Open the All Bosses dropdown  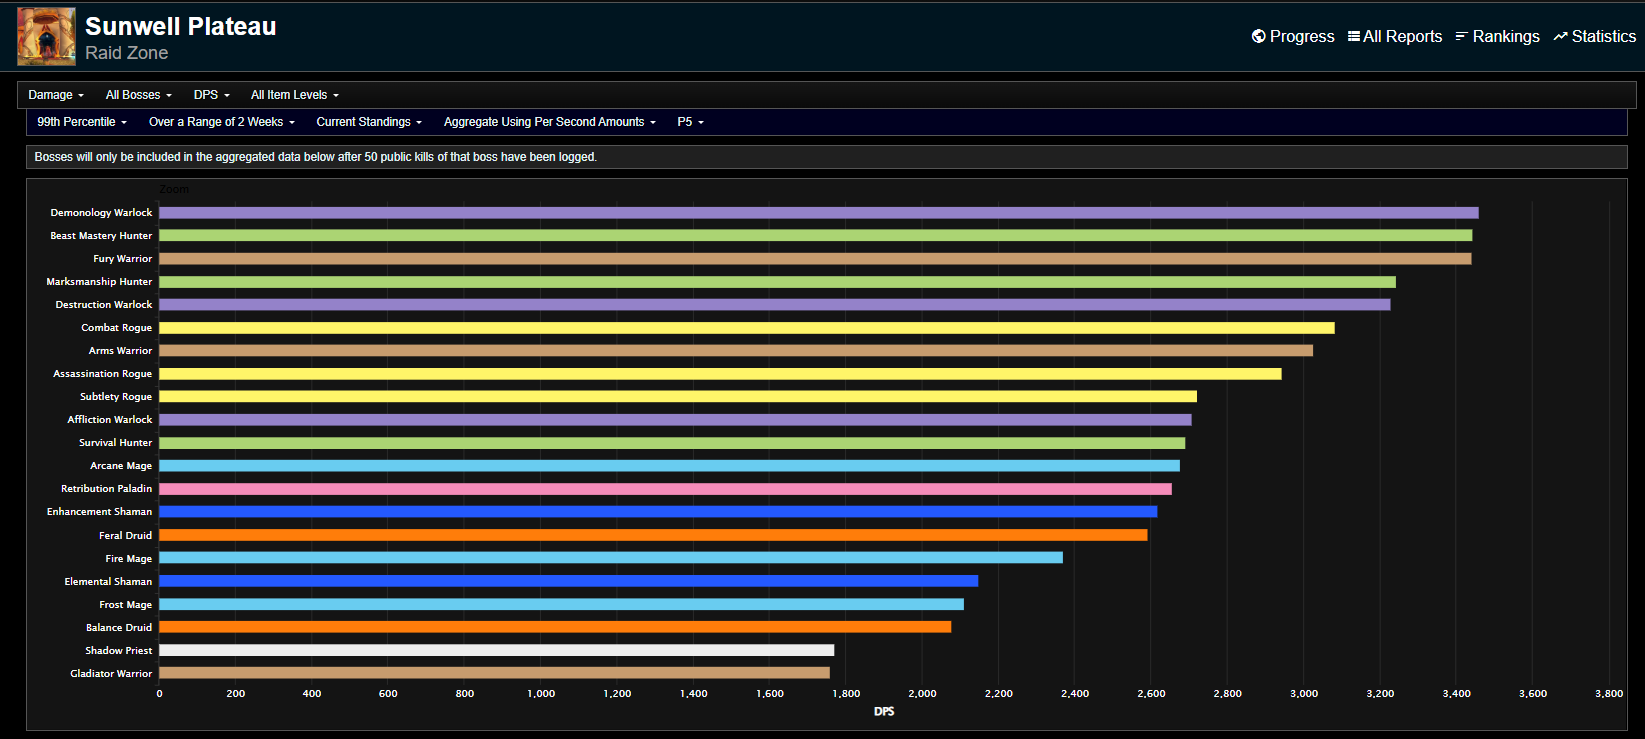coord(139,95)
